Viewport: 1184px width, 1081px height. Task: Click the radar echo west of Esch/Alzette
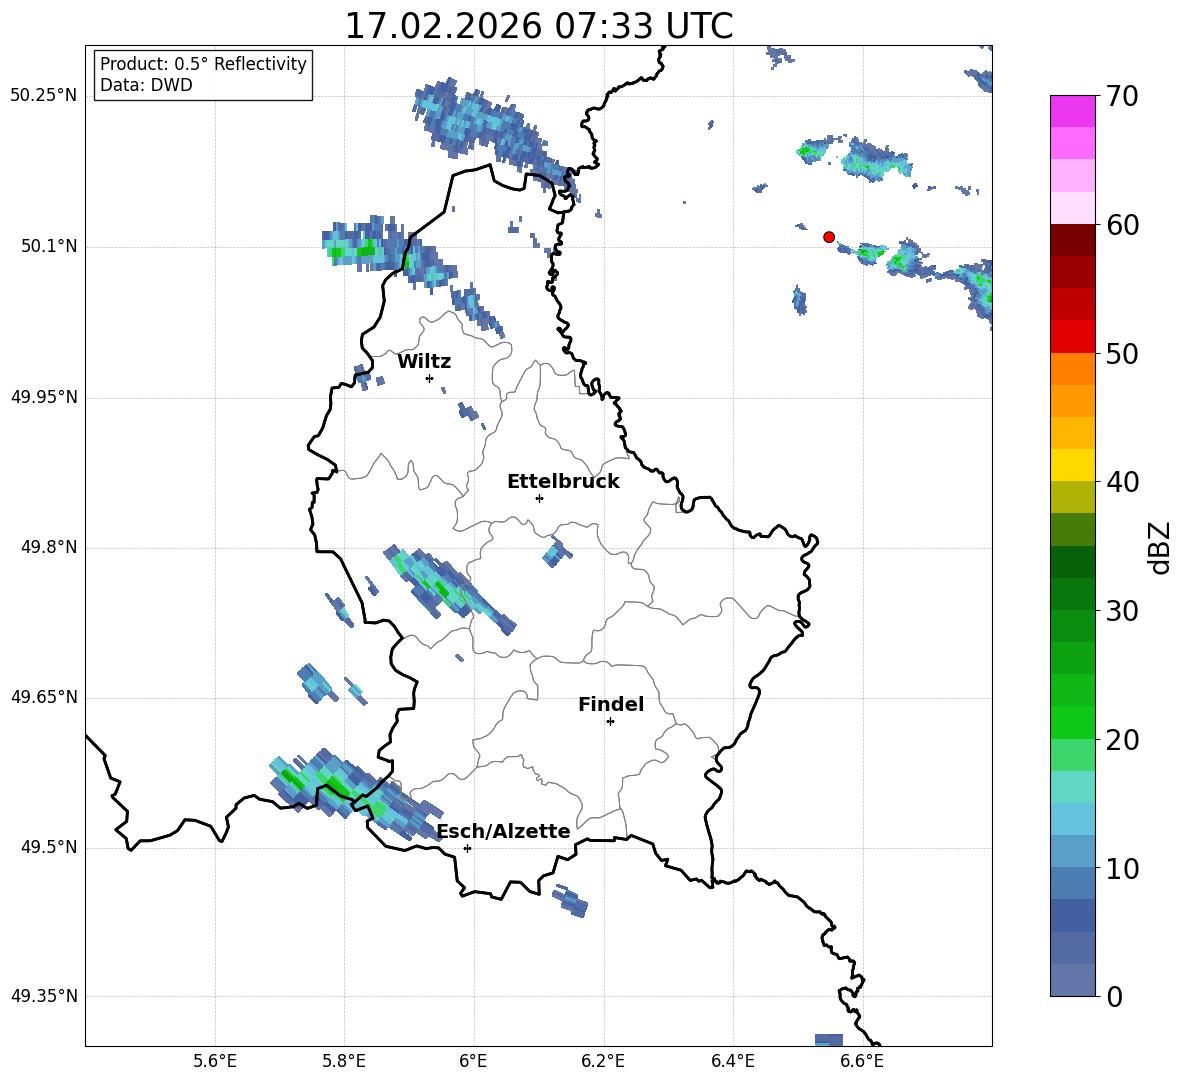point(355,793)
